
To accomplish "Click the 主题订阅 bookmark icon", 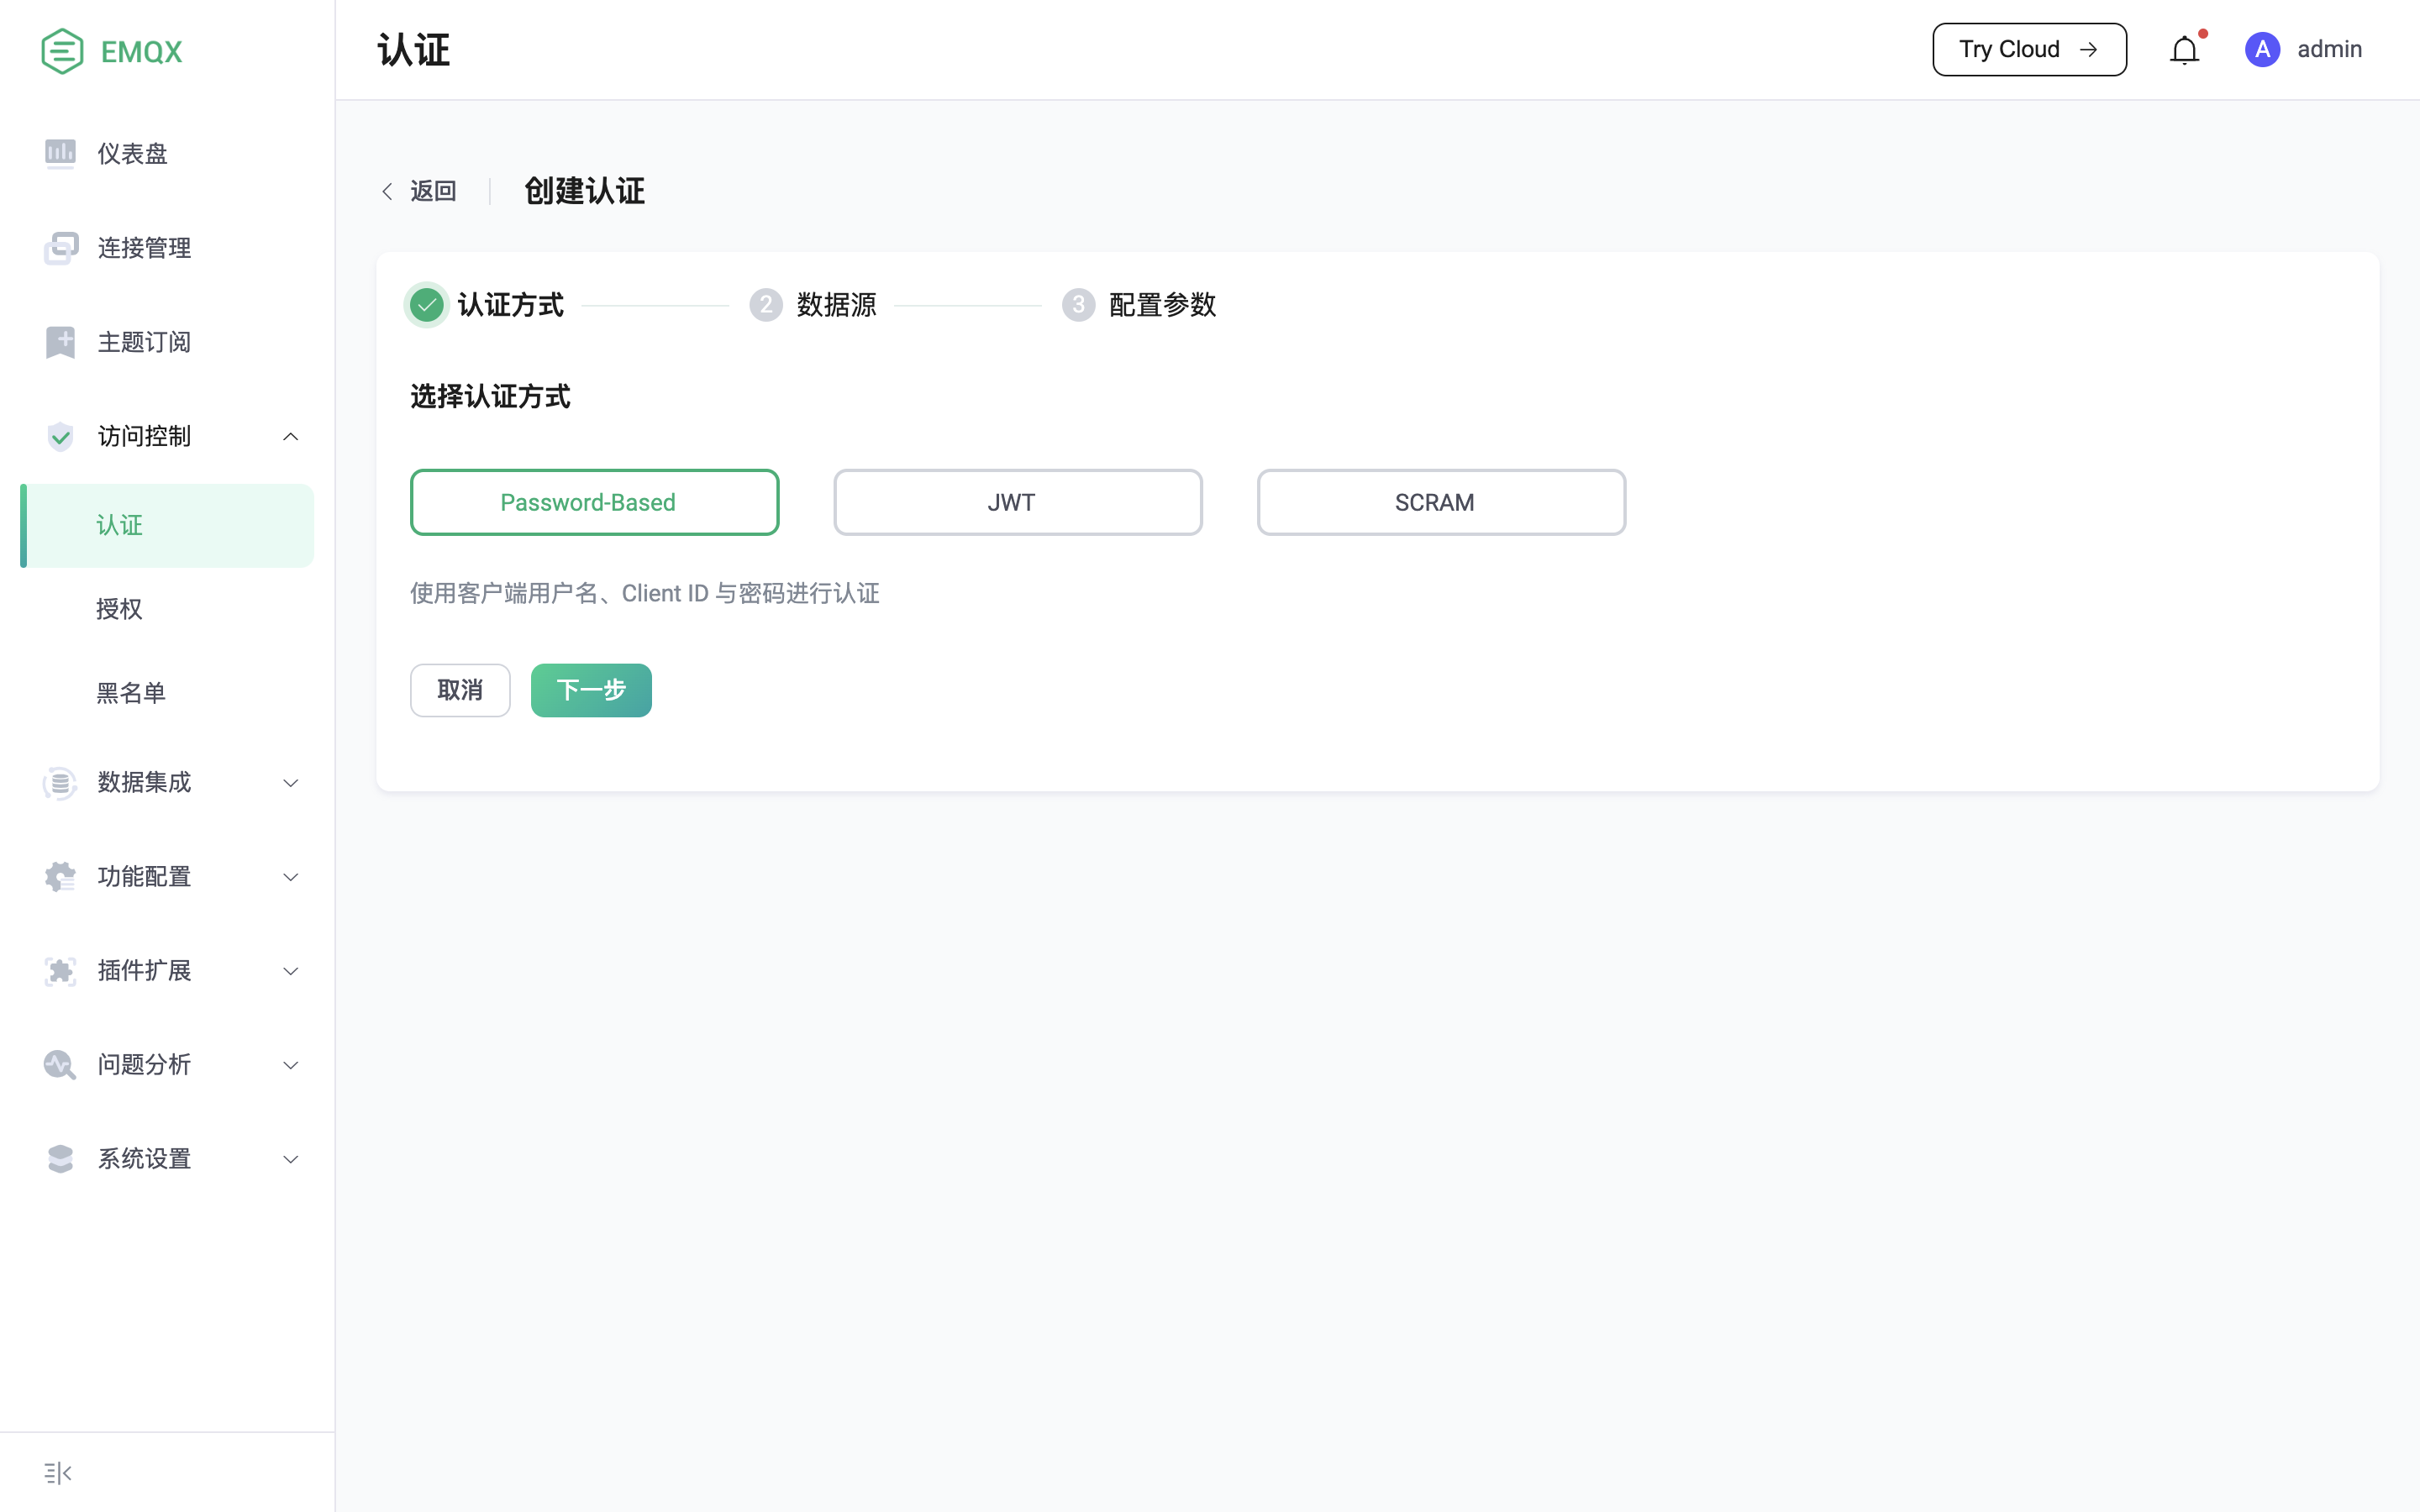I will [60, 342].
